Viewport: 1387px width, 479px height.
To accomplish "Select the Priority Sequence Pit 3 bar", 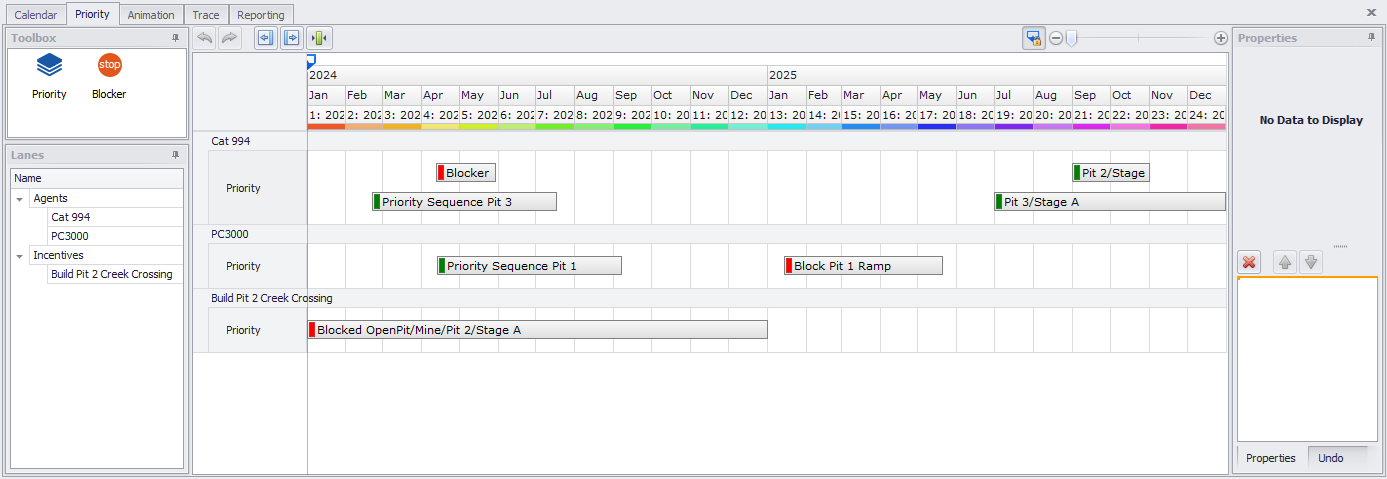I will pos(464,202).
